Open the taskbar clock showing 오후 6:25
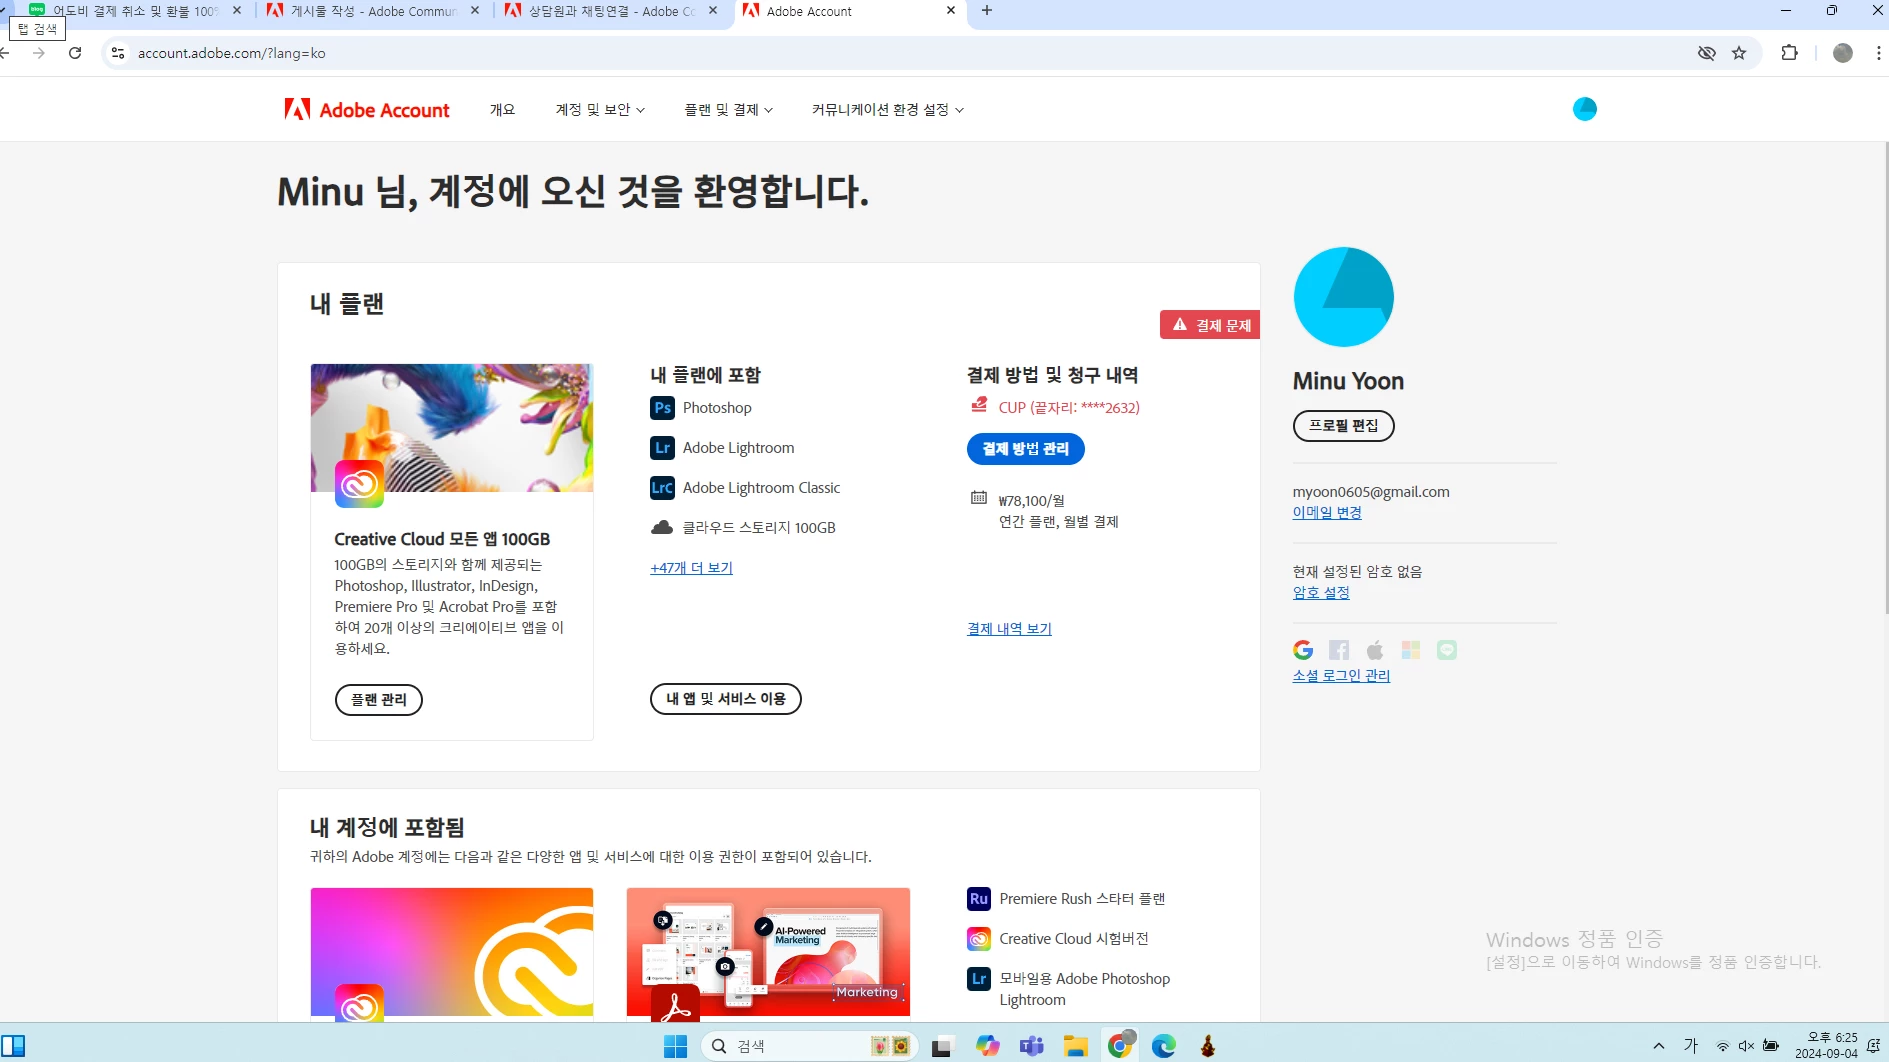 (x=1826, y=1046)
